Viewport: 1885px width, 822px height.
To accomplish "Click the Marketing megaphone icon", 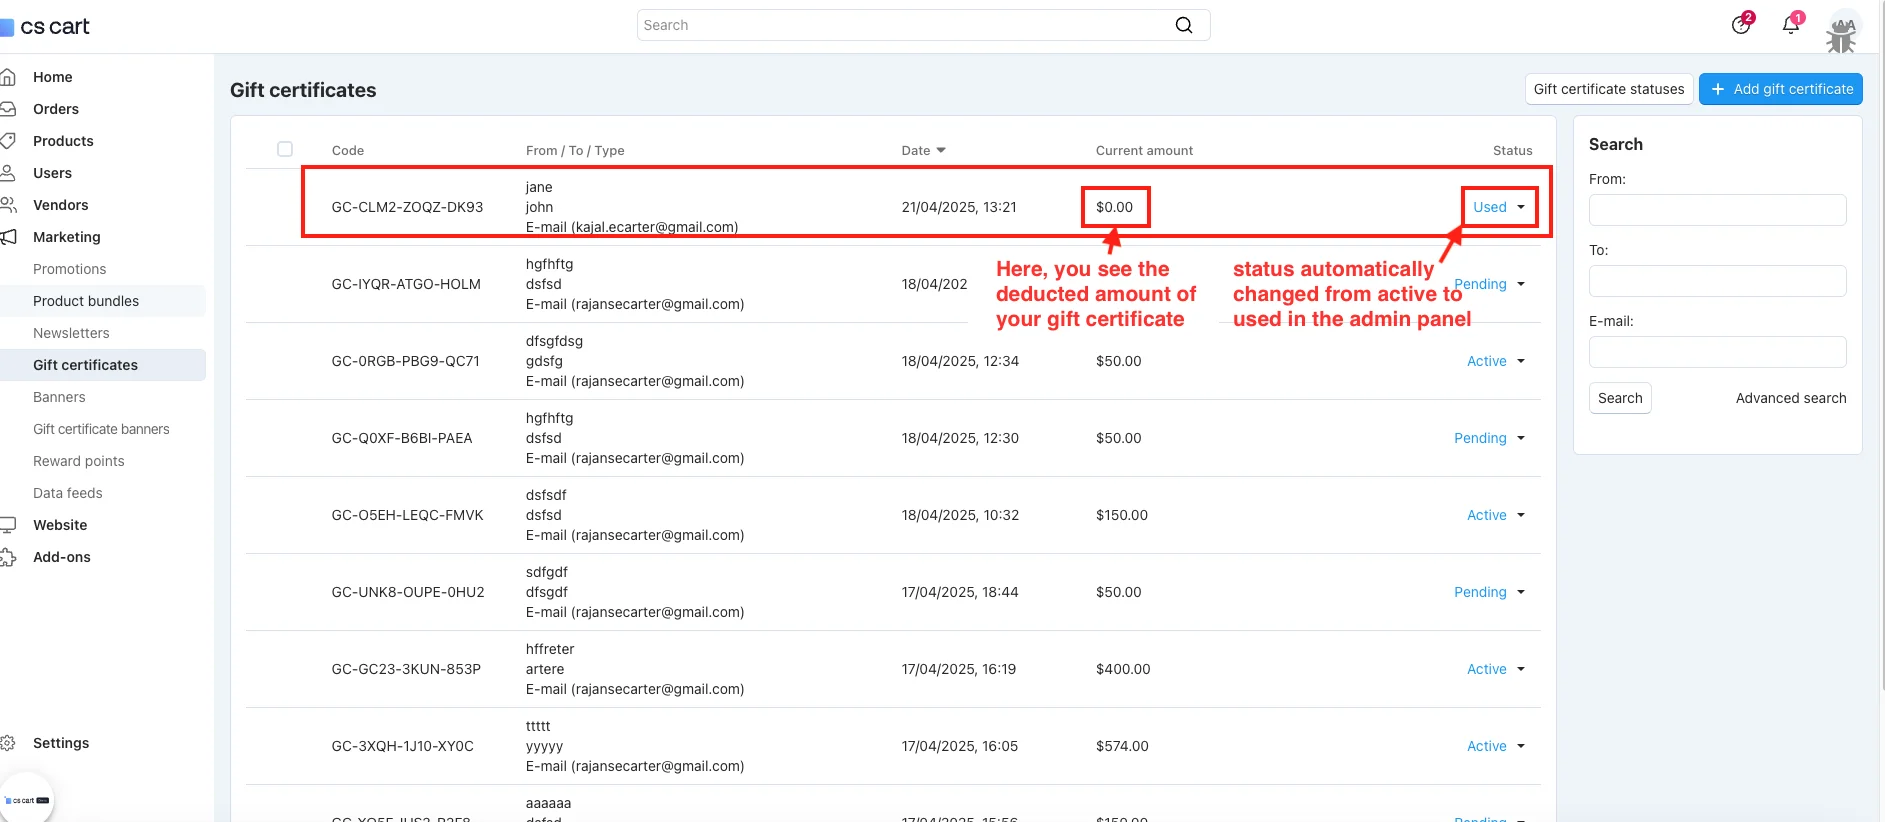I will tap(8, 237).
